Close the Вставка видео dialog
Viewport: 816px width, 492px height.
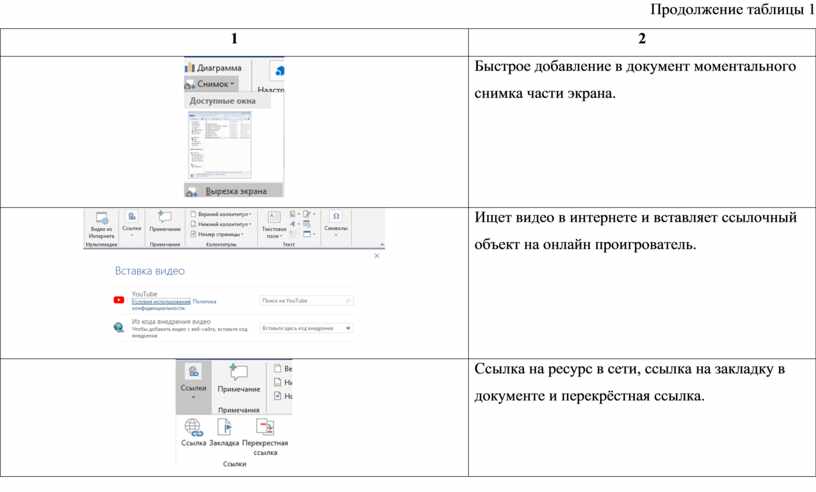pyautogui.click(x=376, y=256)
